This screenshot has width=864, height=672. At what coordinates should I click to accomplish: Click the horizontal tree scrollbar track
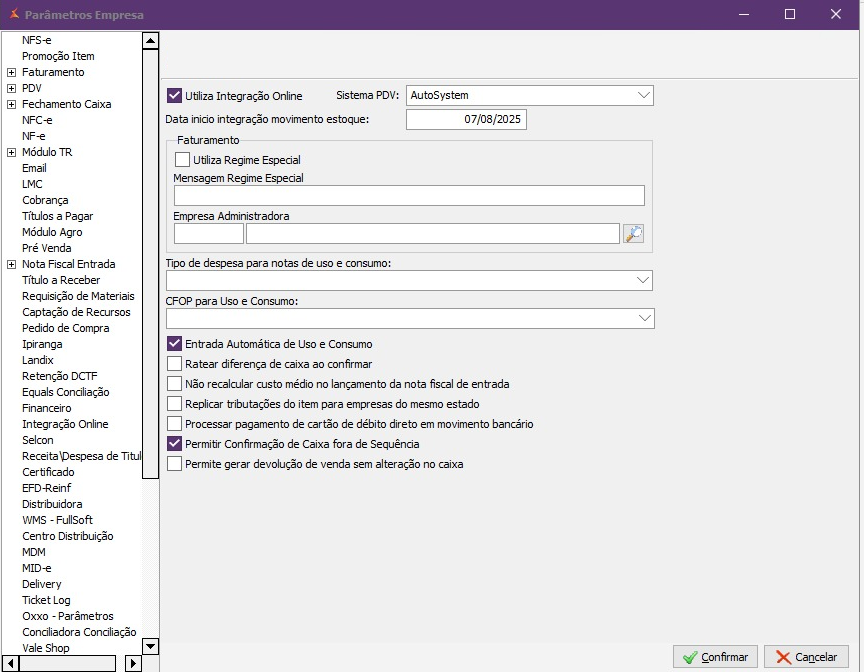[67, 663]
